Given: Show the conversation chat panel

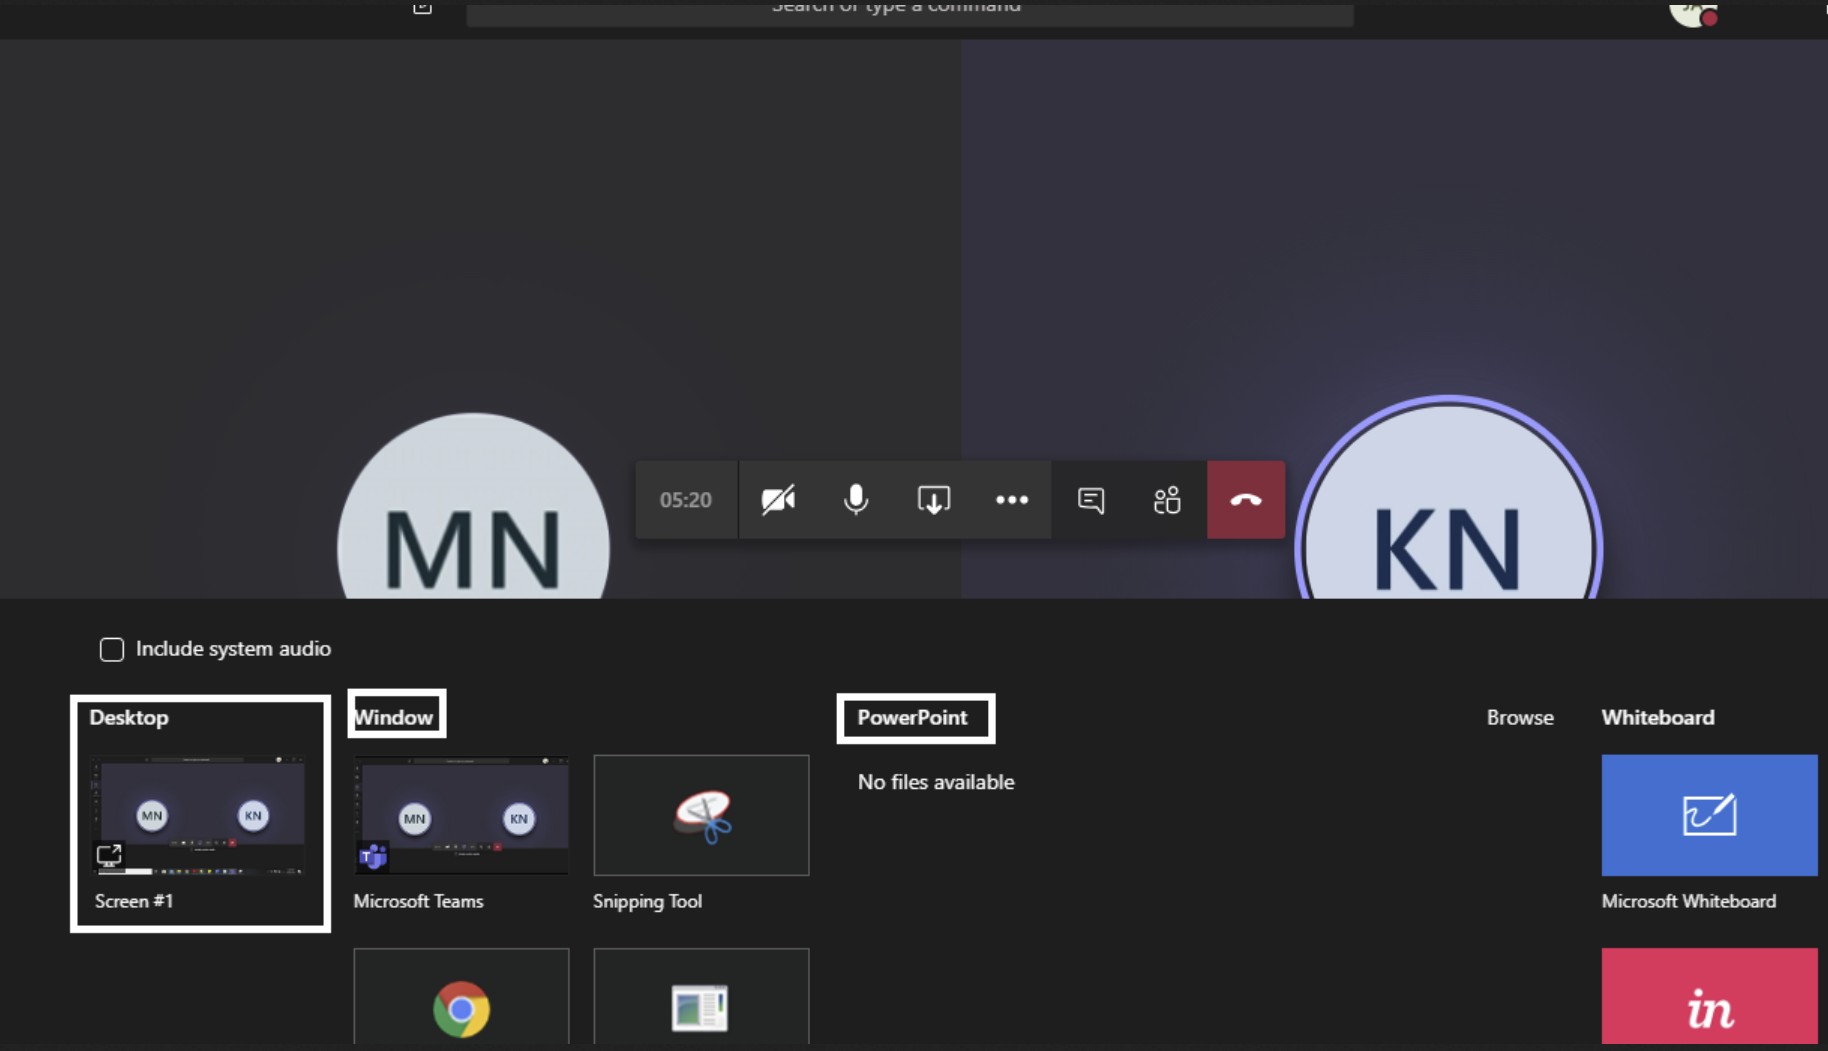Looking at the screenshot, I should 1090,500.
